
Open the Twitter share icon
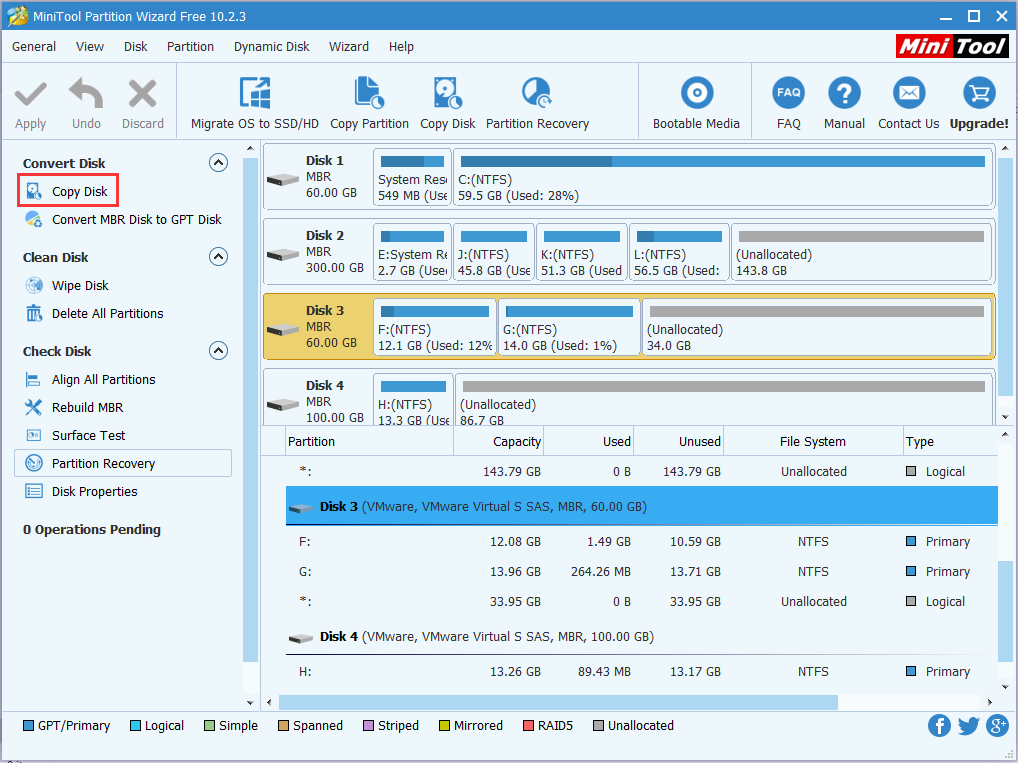[968, 725]
